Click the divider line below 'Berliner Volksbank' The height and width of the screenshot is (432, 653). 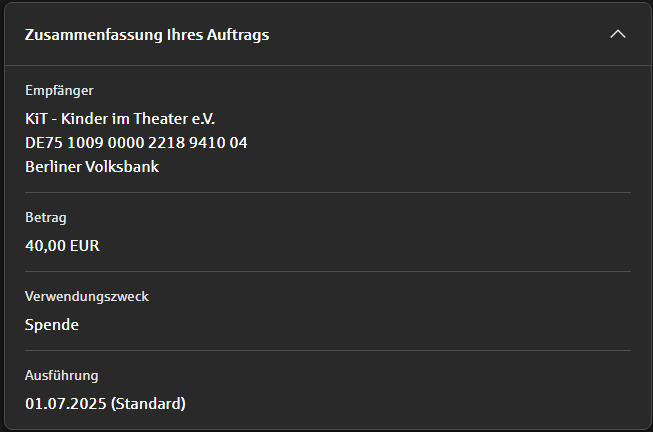(327, 192)
